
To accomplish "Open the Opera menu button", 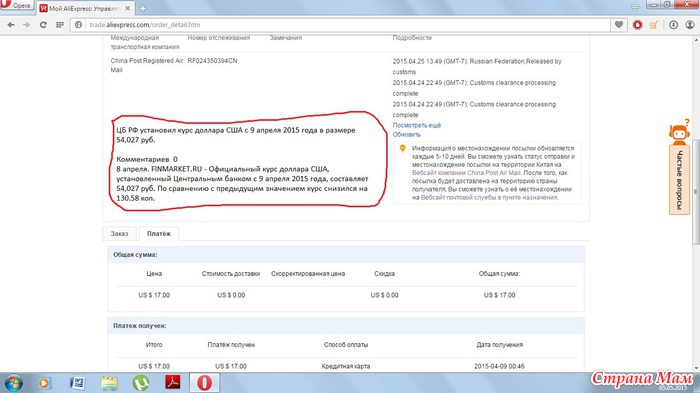I will pyautogui.click(x=17, y=5).
